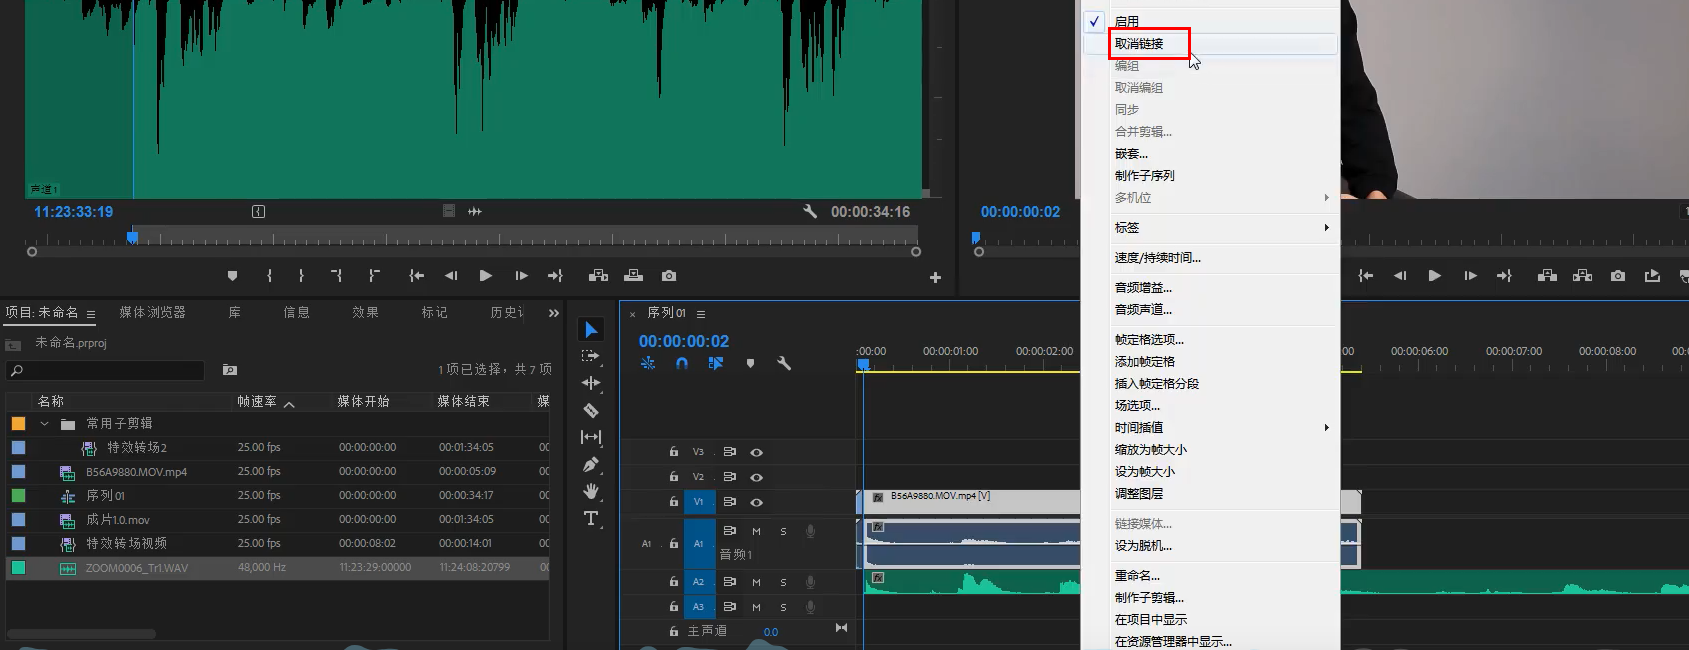
Task: Uncheck 启用 in the context menu
Action: click(1210, 21)
